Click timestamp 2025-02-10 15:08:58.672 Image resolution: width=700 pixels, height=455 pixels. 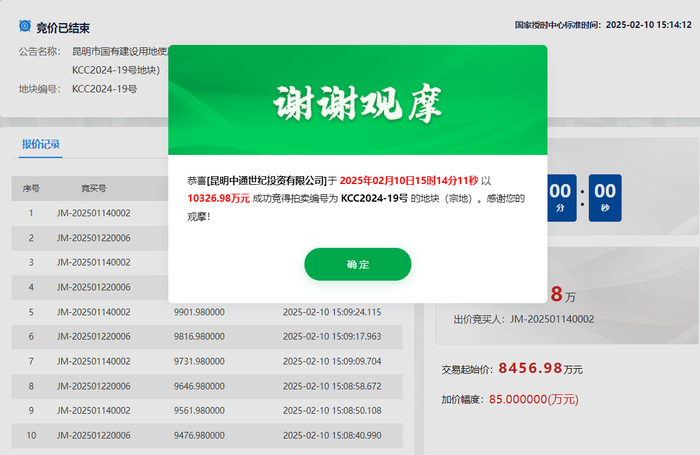tap(332, 386)
